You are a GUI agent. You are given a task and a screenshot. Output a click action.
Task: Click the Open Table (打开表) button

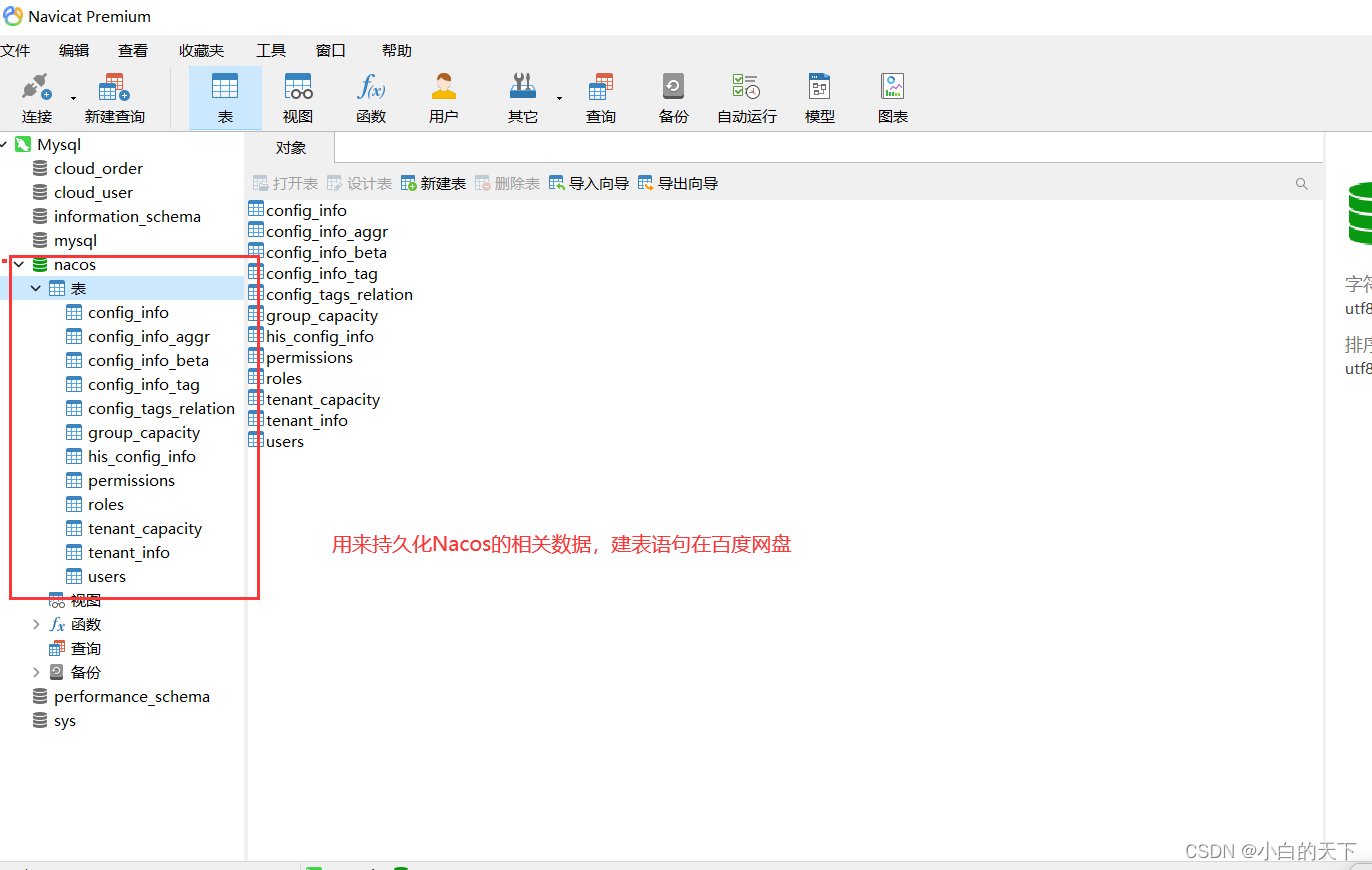click(x=285, y=184)
